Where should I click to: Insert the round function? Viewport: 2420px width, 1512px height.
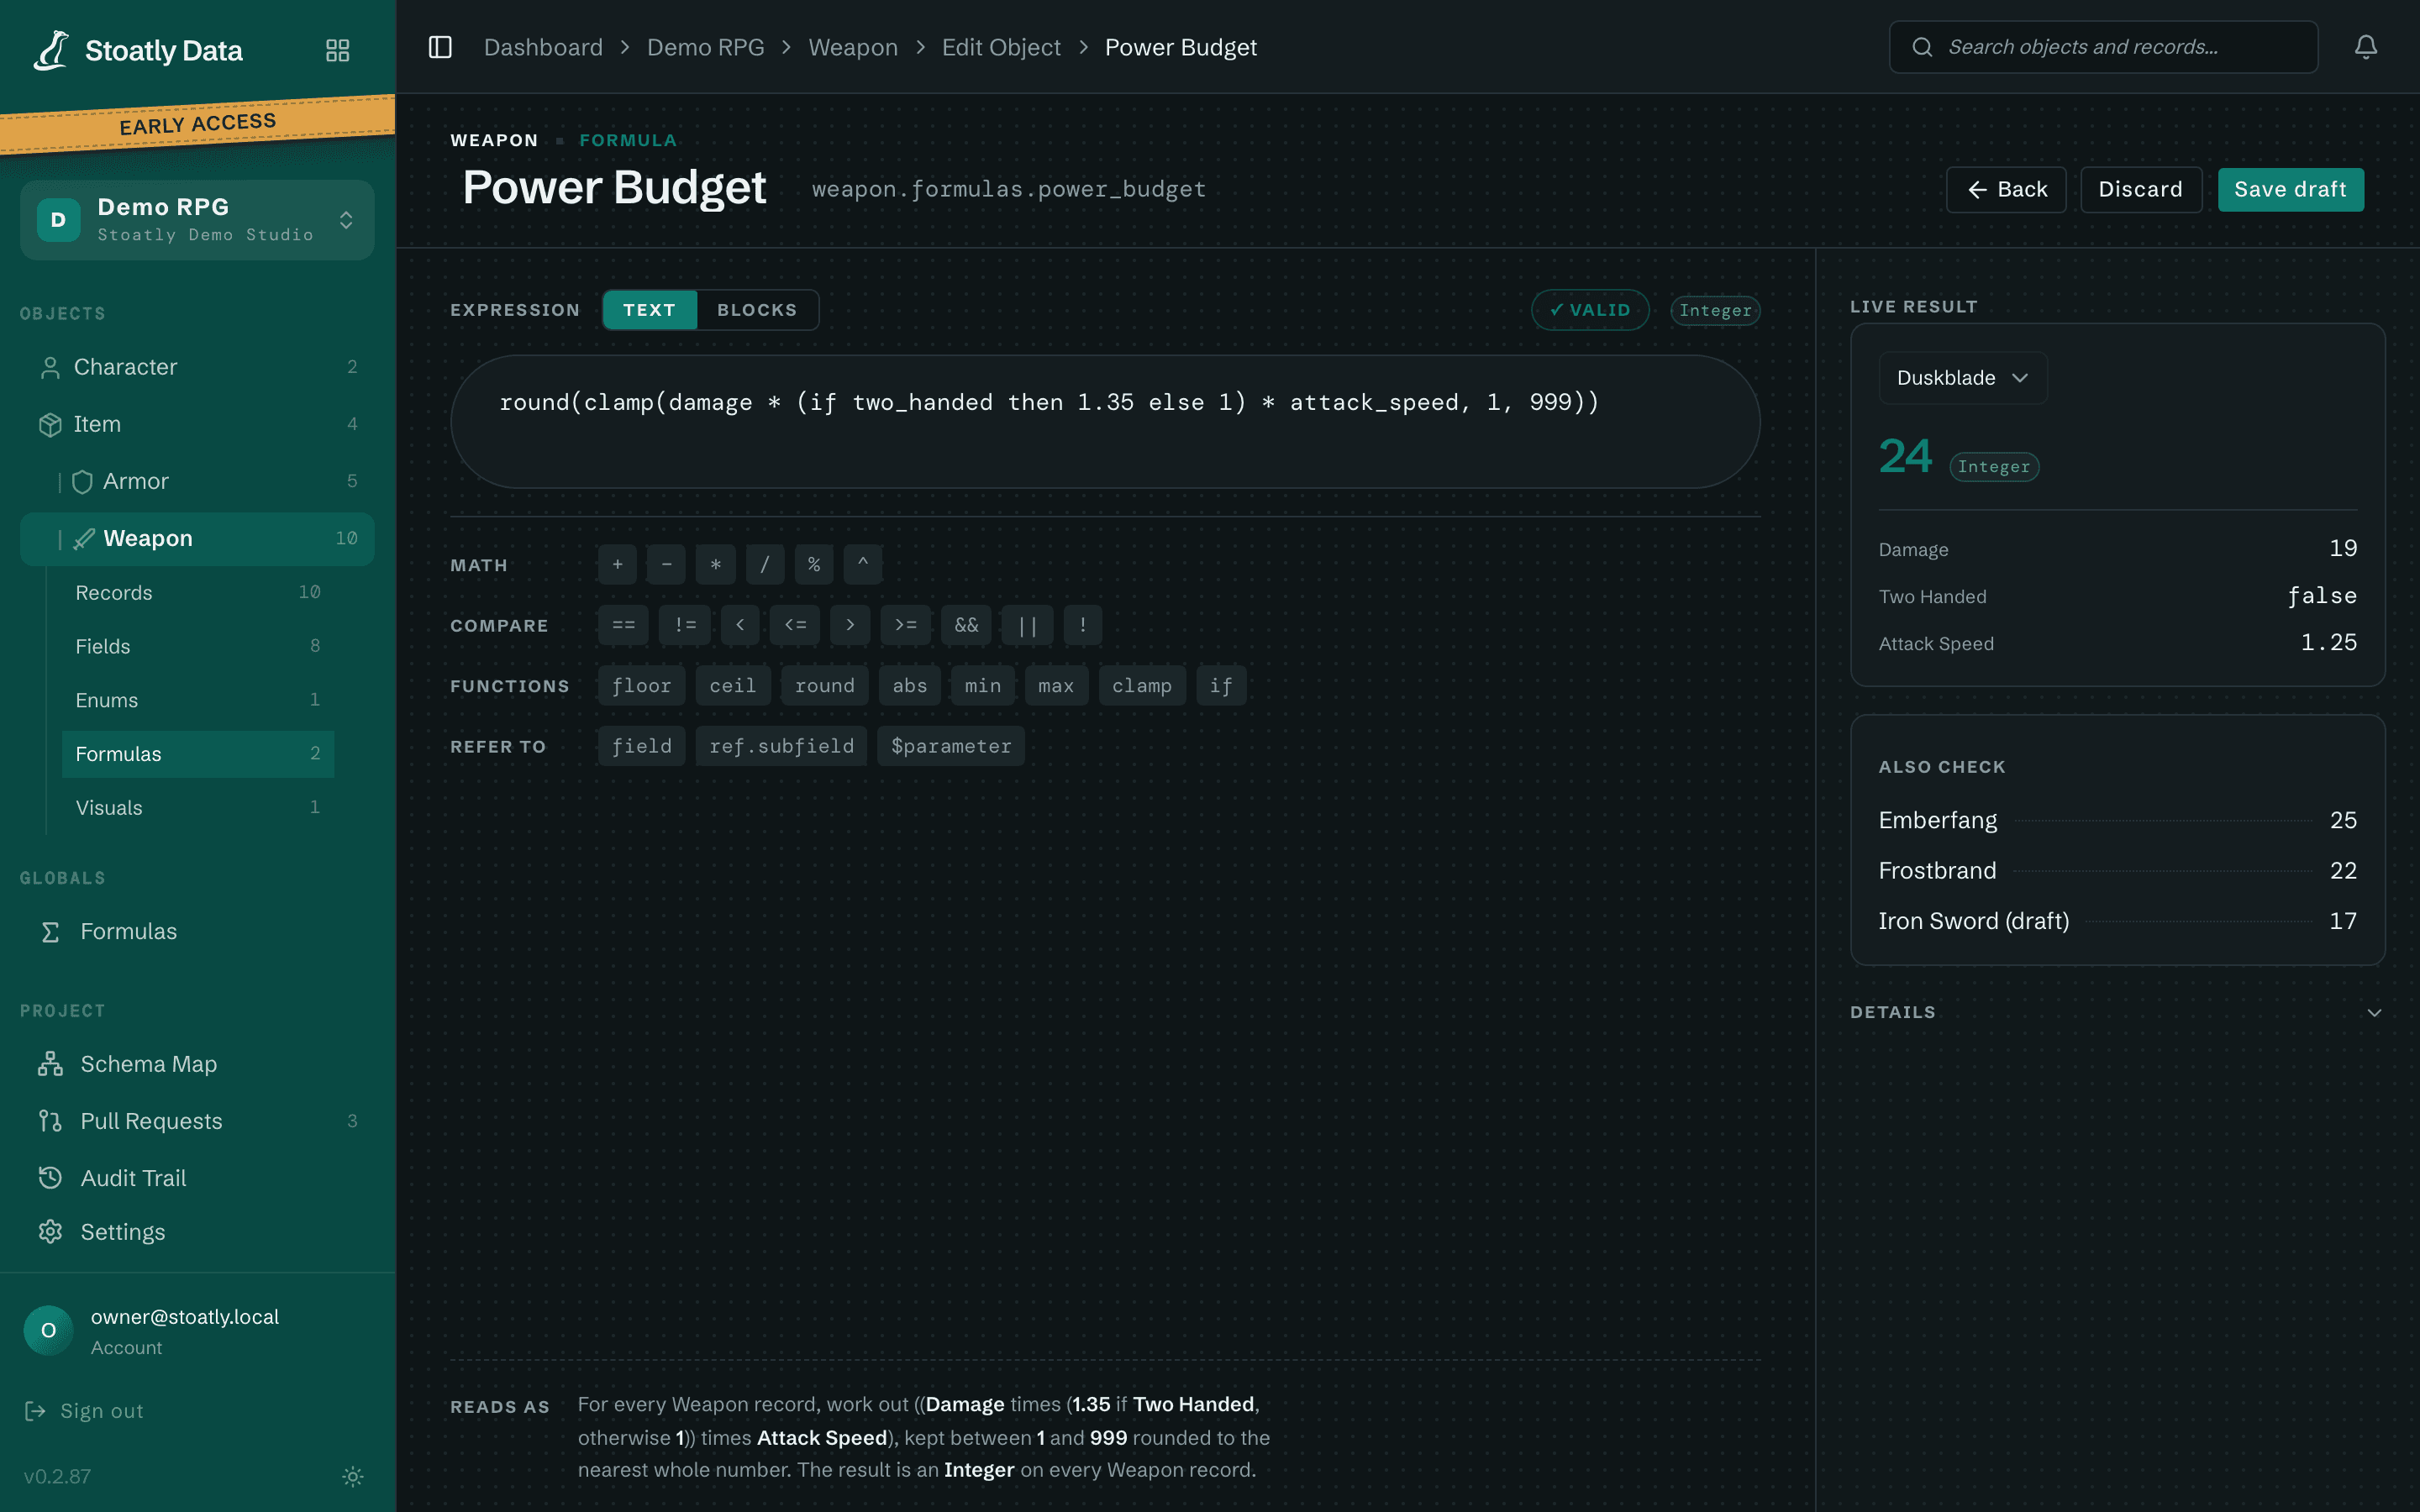(824, 686)
